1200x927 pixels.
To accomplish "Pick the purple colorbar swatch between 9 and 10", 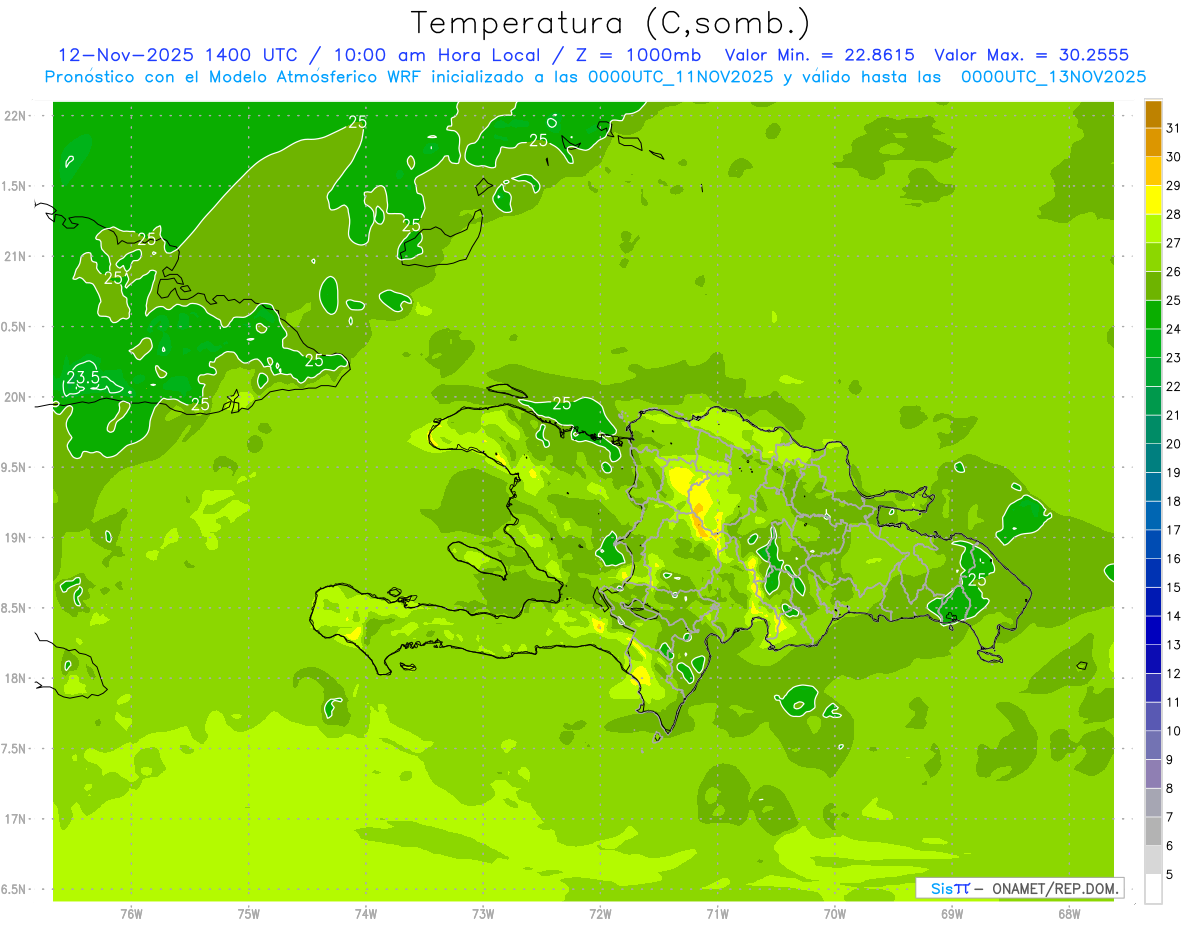I will point(1153,745).
